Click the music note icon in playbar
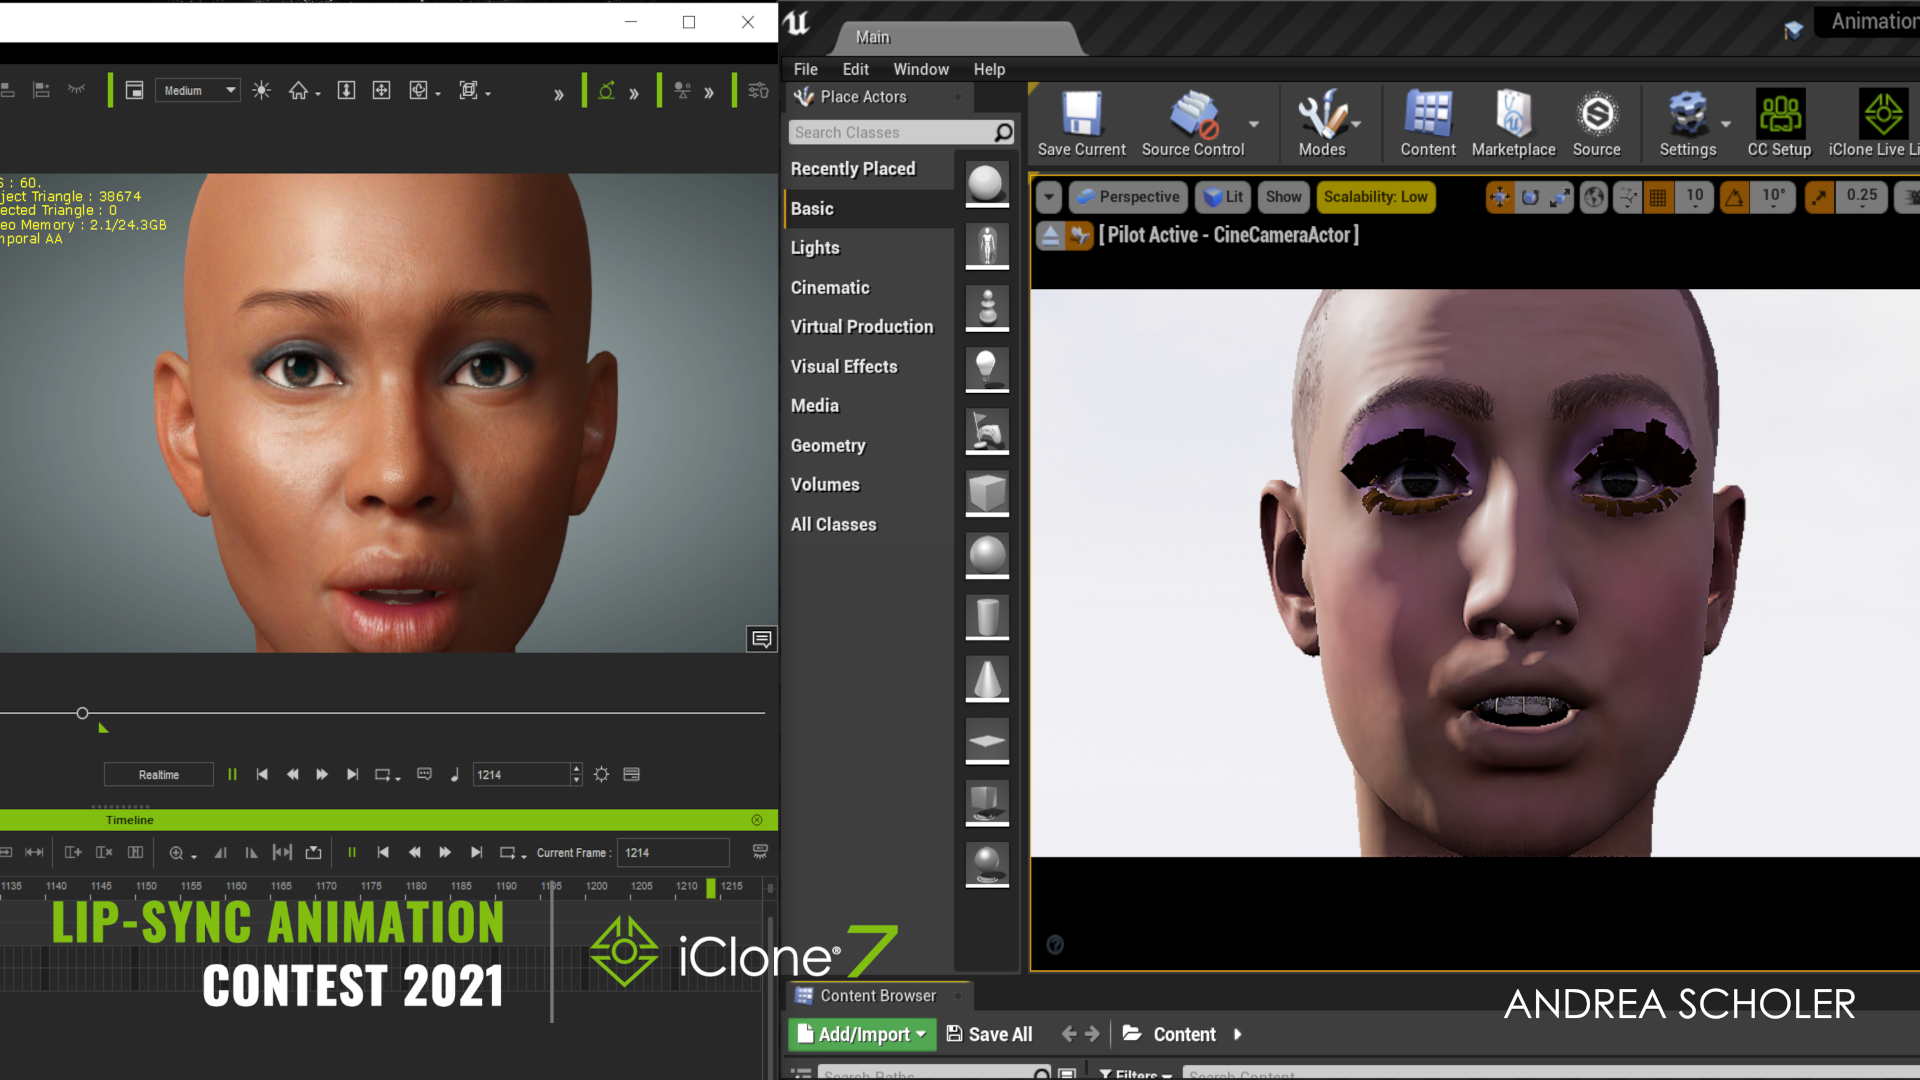This screenshot has height=1080, width=1920. click(455, 774)
